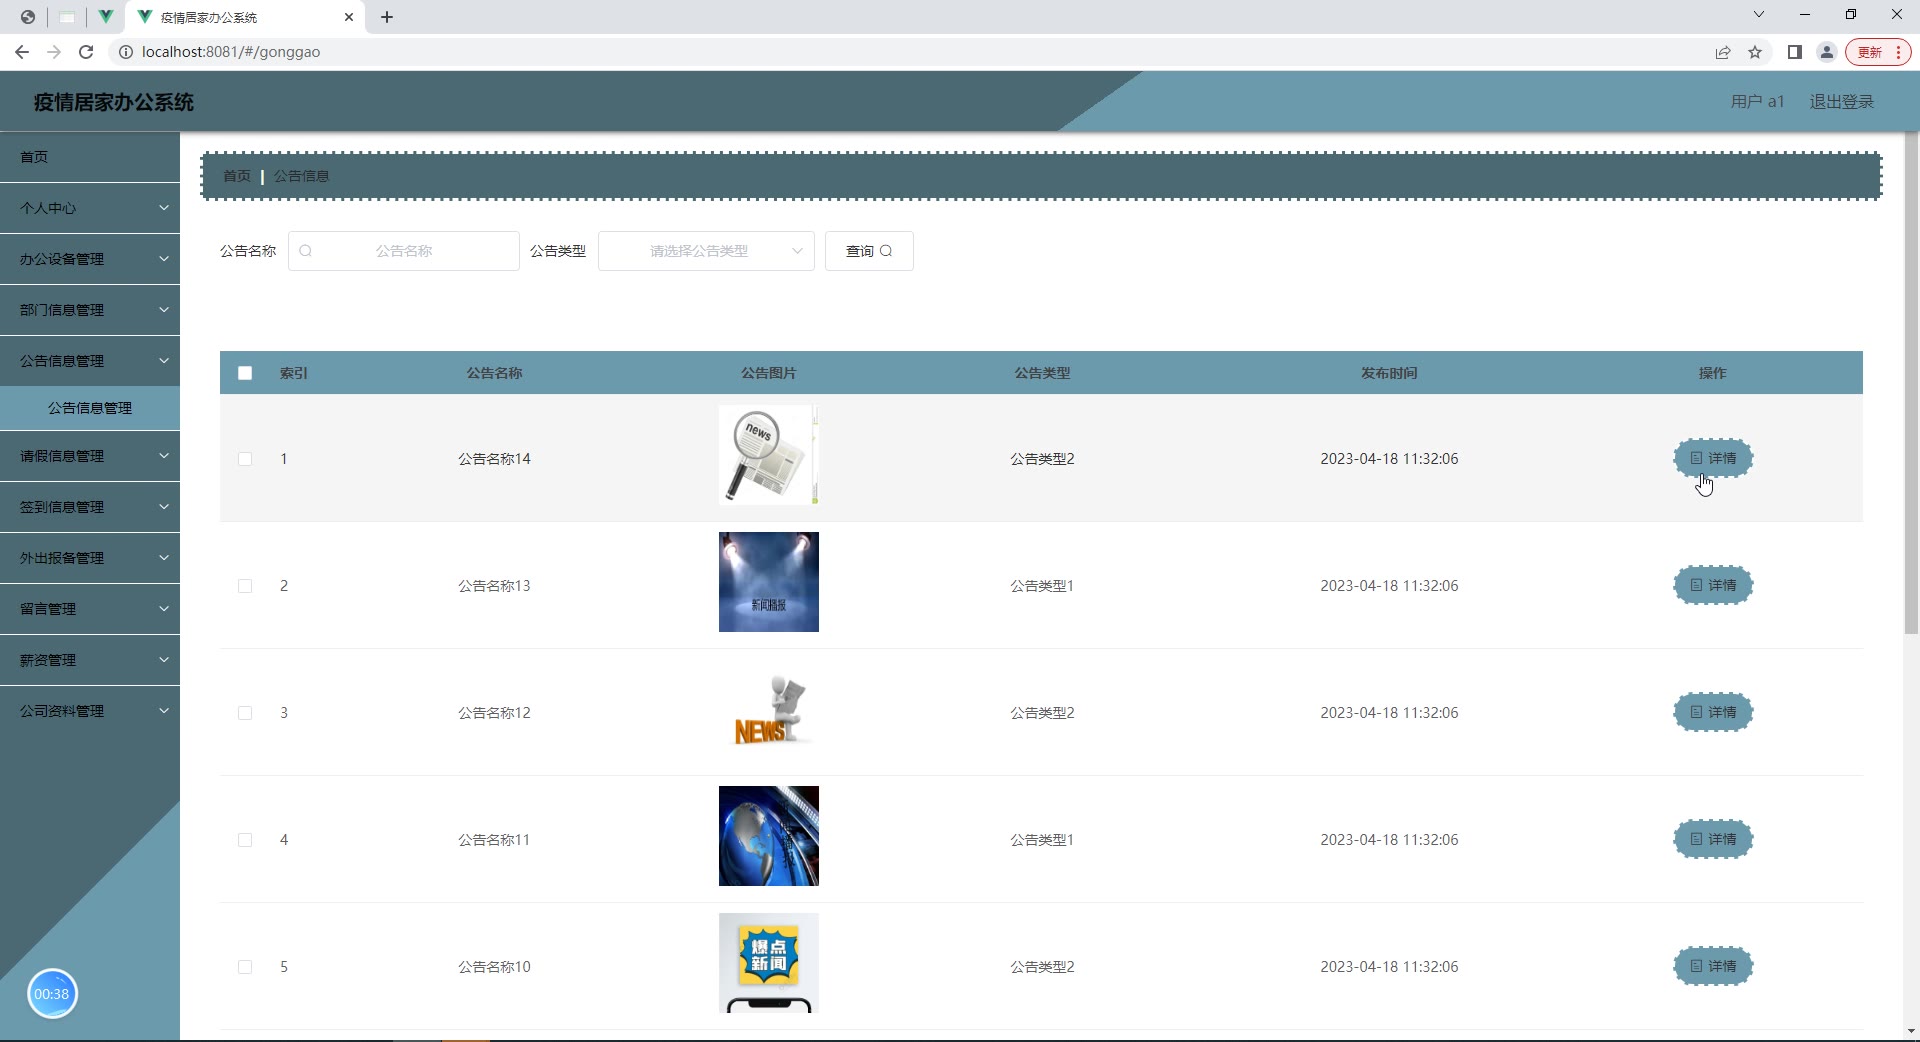Open magnifier news thumbnail for 公告名称14

(769, 455)
